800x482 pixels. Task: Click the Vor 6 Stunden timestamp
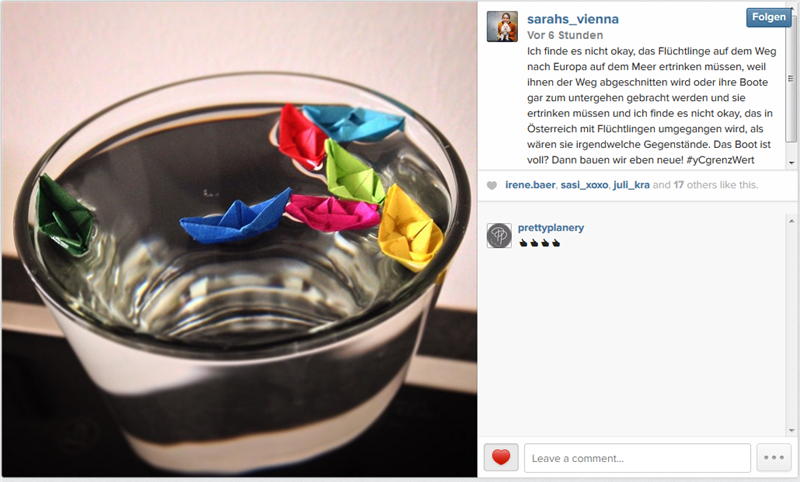[565, 35]
